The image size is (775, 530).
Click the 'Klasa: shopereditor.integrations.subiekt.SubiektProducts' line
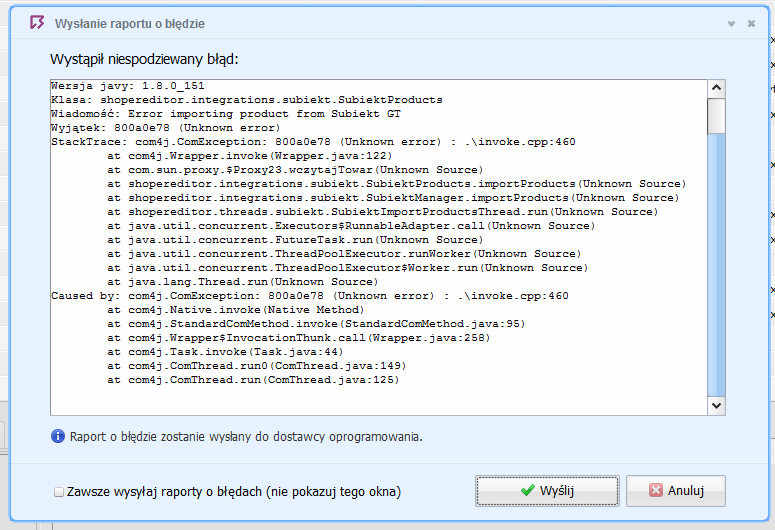click(247, 100)
